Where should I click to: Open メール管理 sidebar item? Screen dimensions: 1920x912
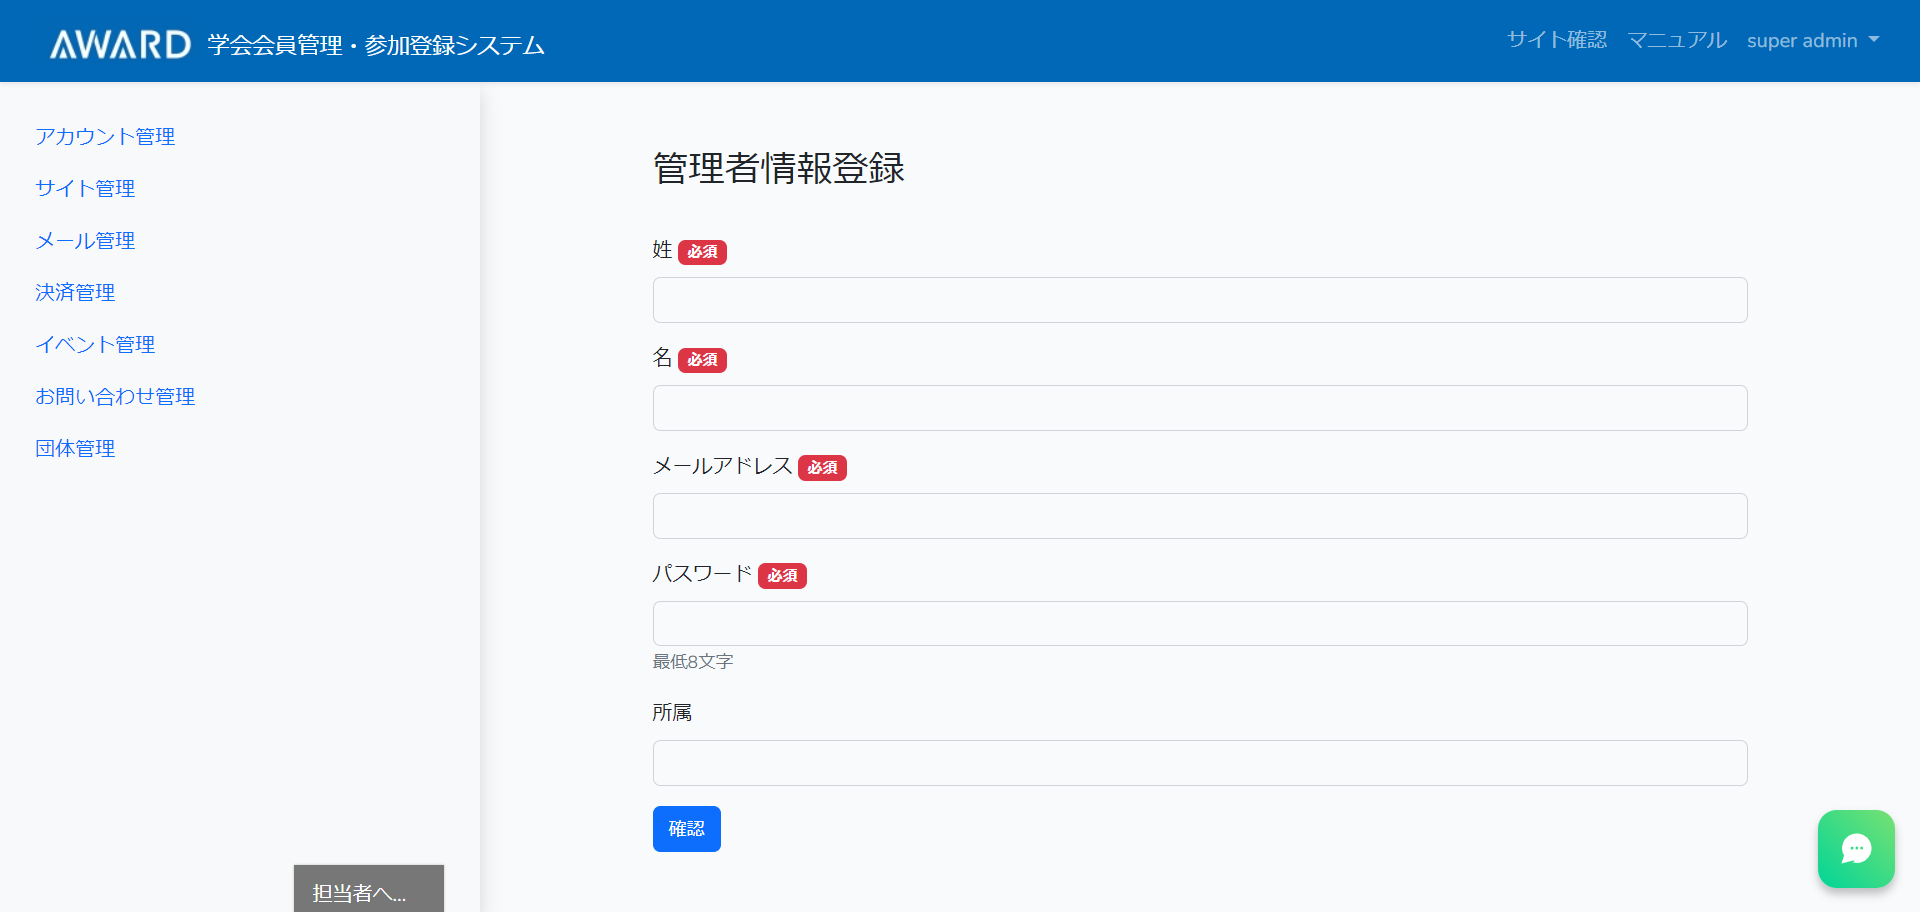click(85, 240)
